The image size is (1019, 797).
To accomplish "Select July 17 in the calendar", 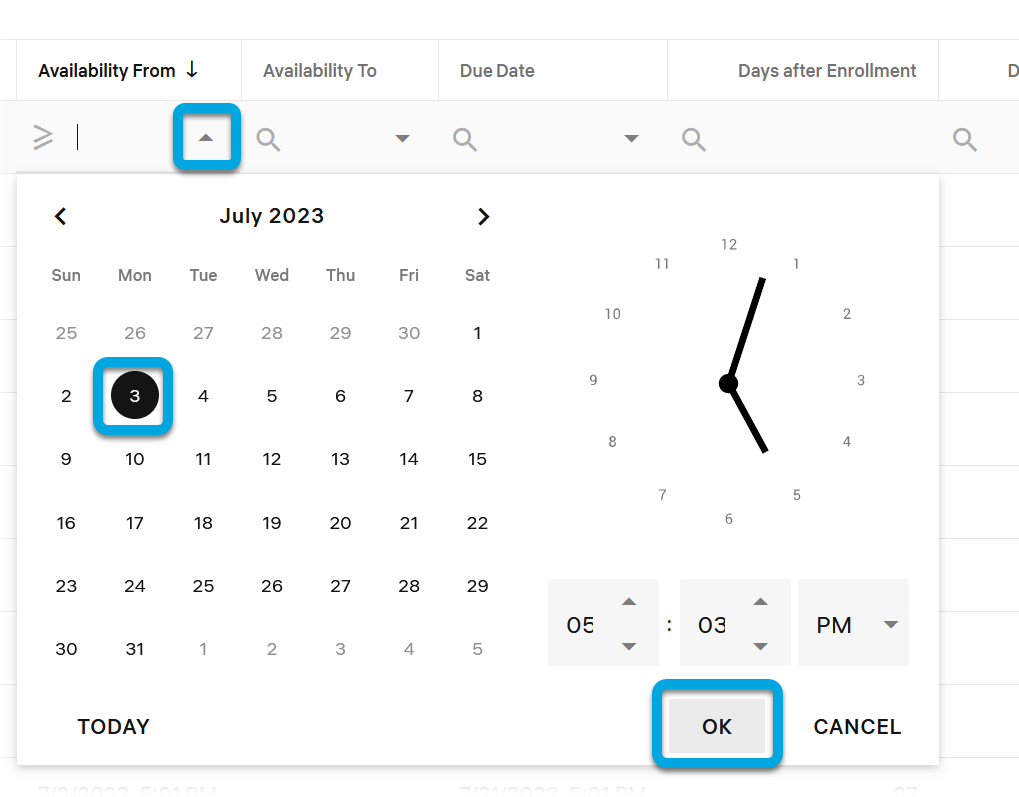I will click(135, 523).
